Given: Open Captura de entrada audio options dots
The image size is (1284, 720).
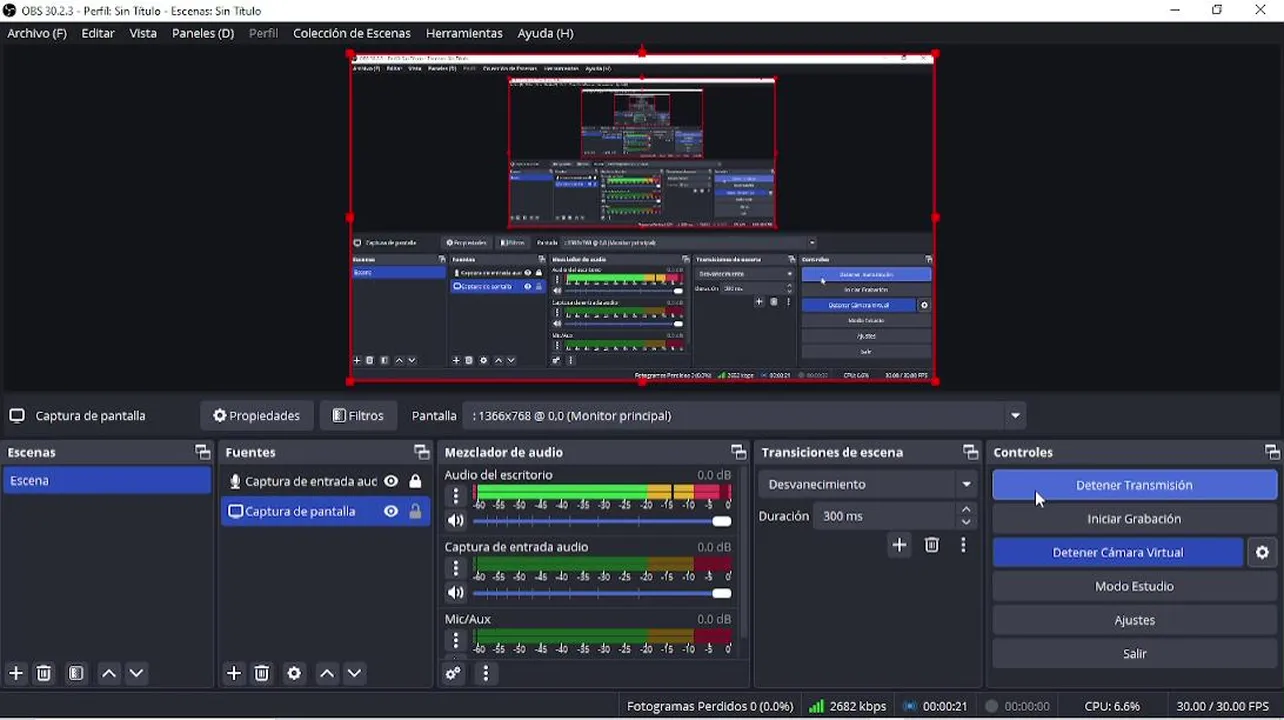Looking at the screenshot, I should click(x=456, y=567).
